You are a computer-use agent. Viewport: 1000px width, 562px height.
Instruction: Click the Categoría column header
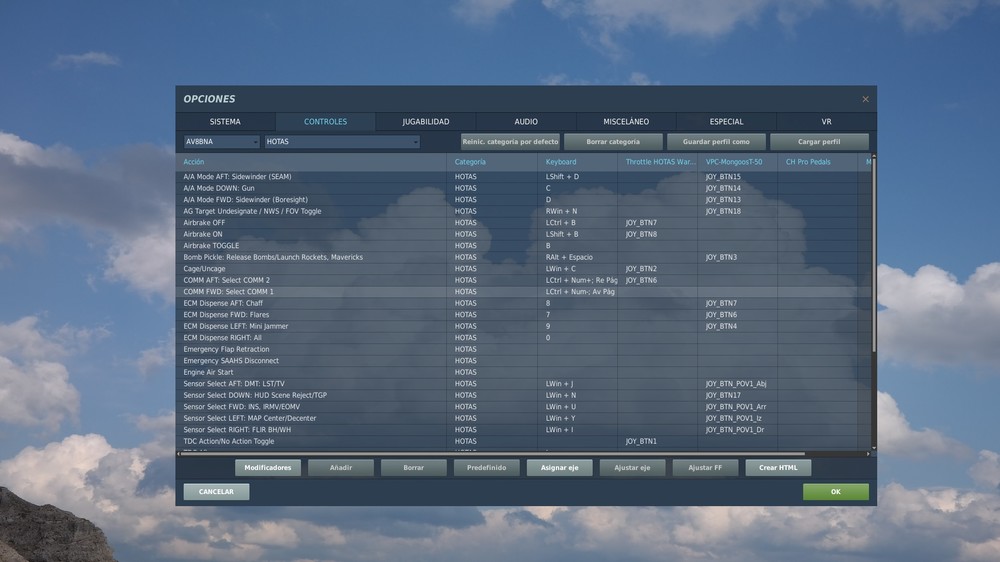pyautogui.click(x=492, y=162)
